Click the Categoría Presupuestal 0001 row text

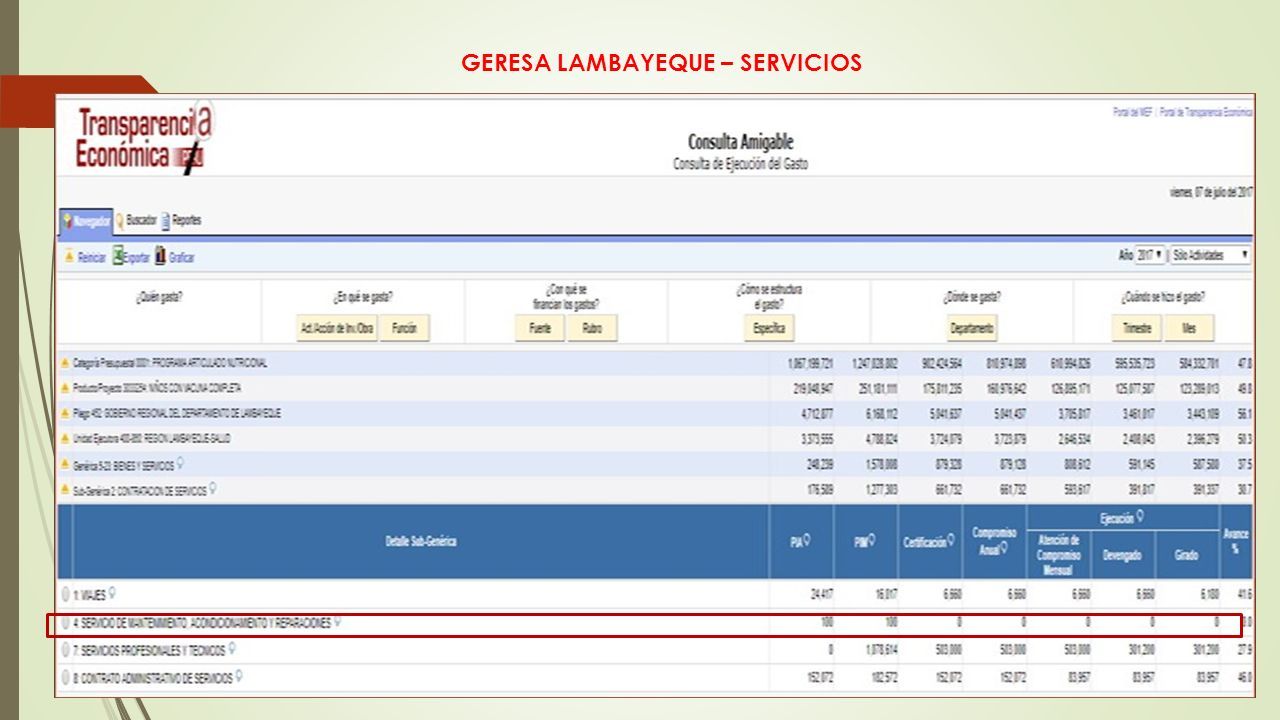point(170,363)
